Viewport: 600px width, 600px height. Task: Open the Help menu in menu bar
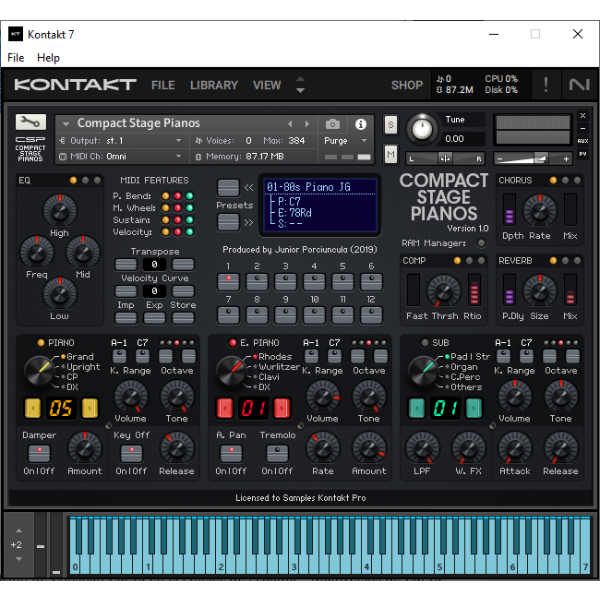tap(48, 58)
